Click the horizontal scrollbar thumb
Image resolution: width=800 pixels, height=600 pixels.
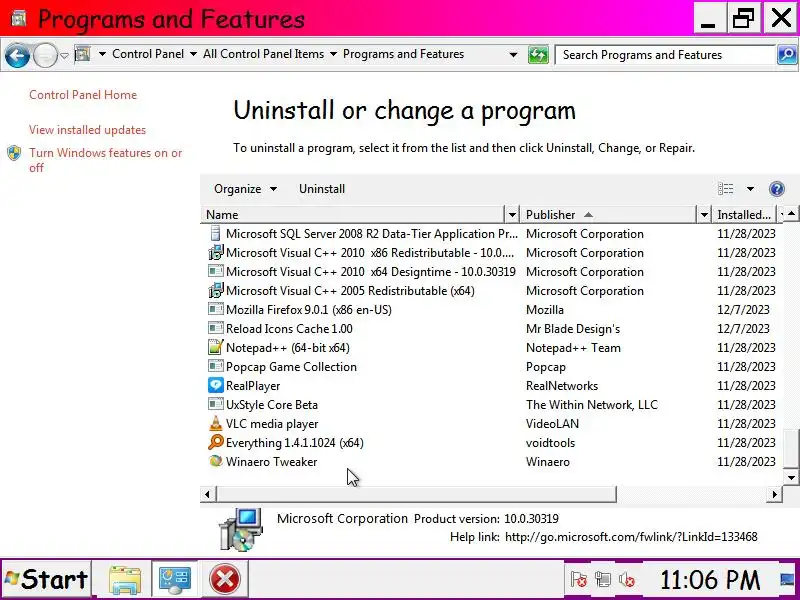tap(416, 494)
